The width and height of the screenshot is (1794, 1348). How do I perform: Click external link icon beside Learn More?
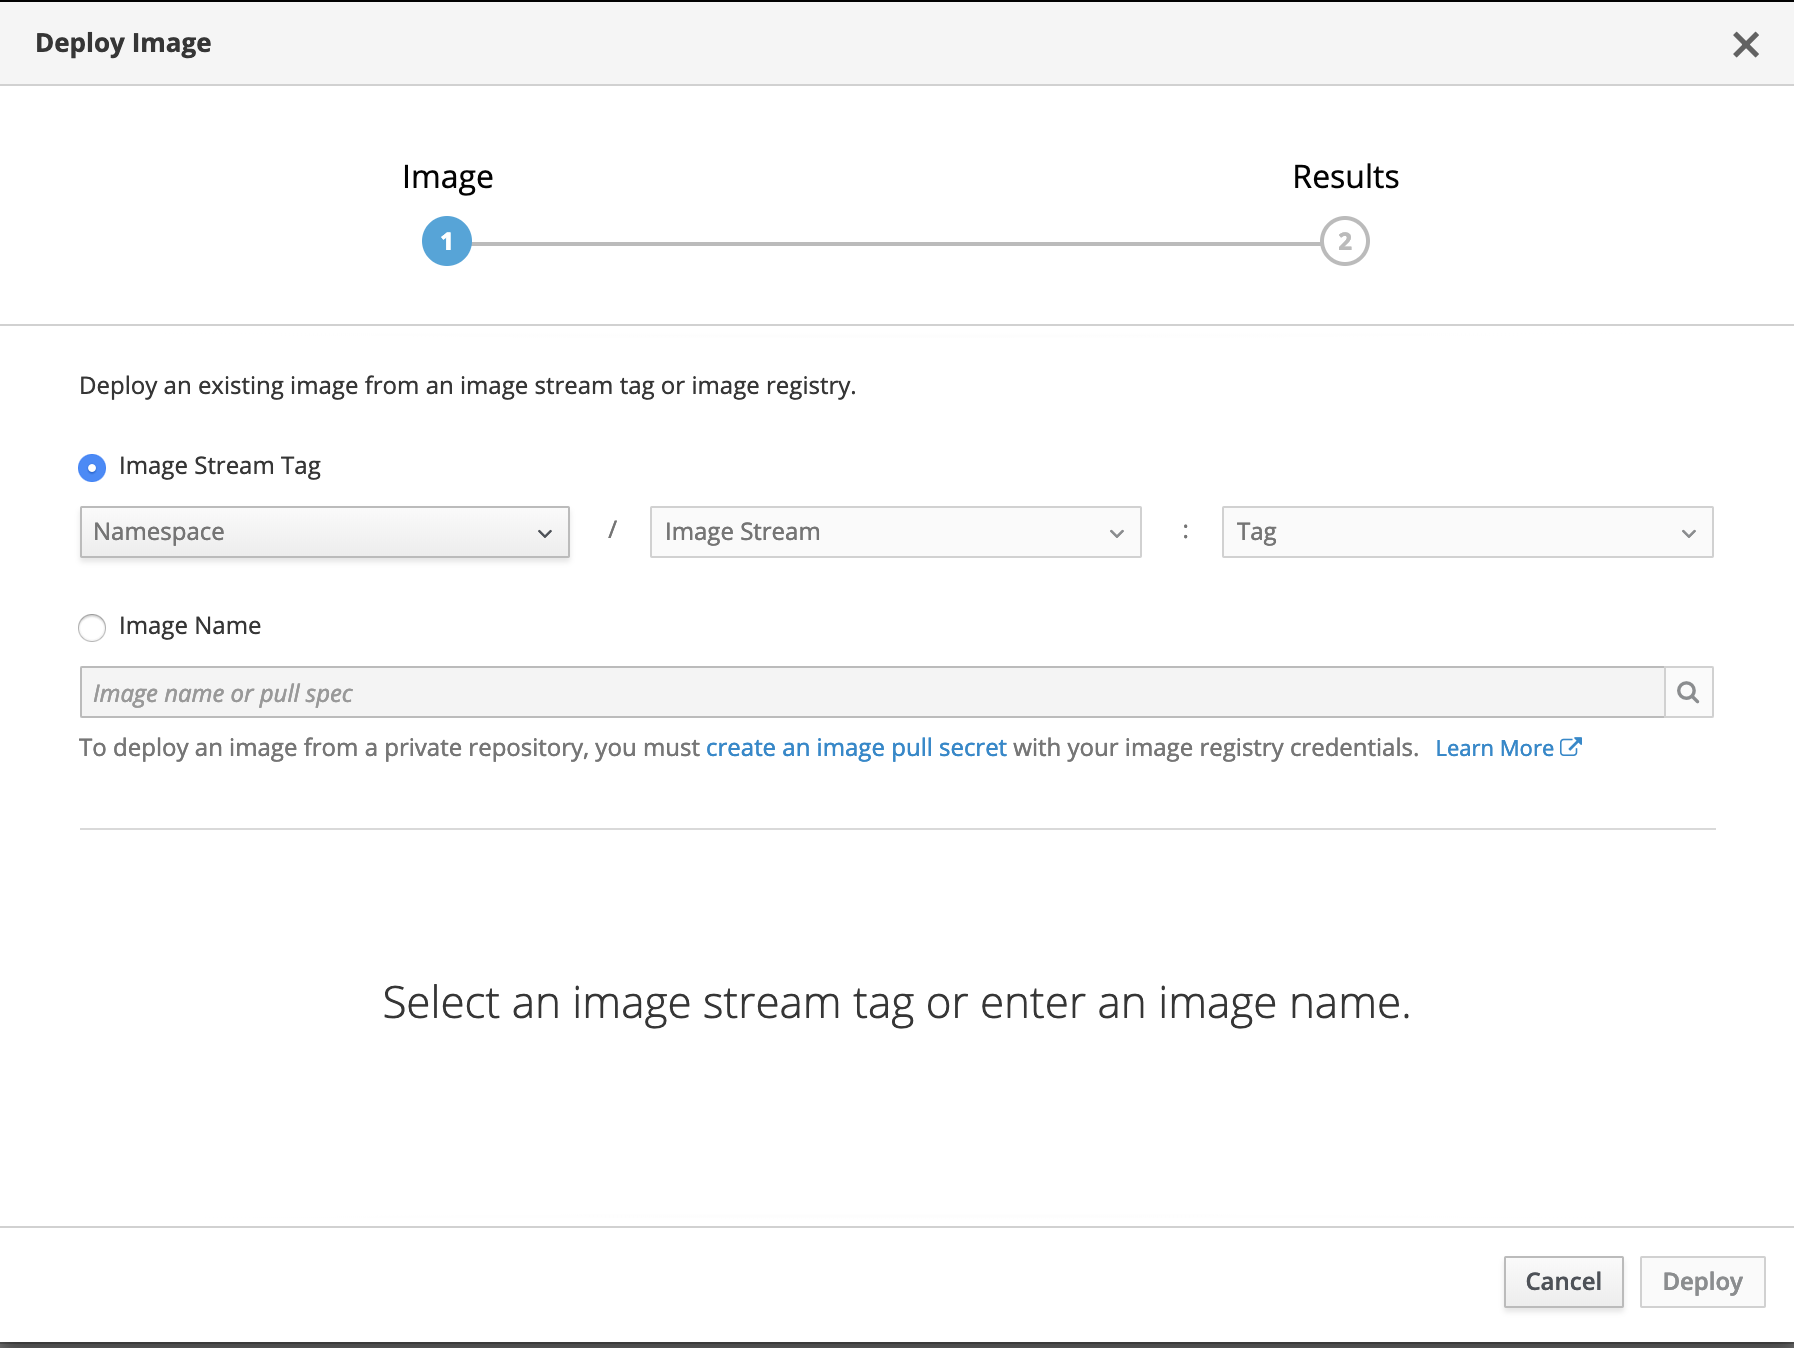click(x=1571, y=747)
